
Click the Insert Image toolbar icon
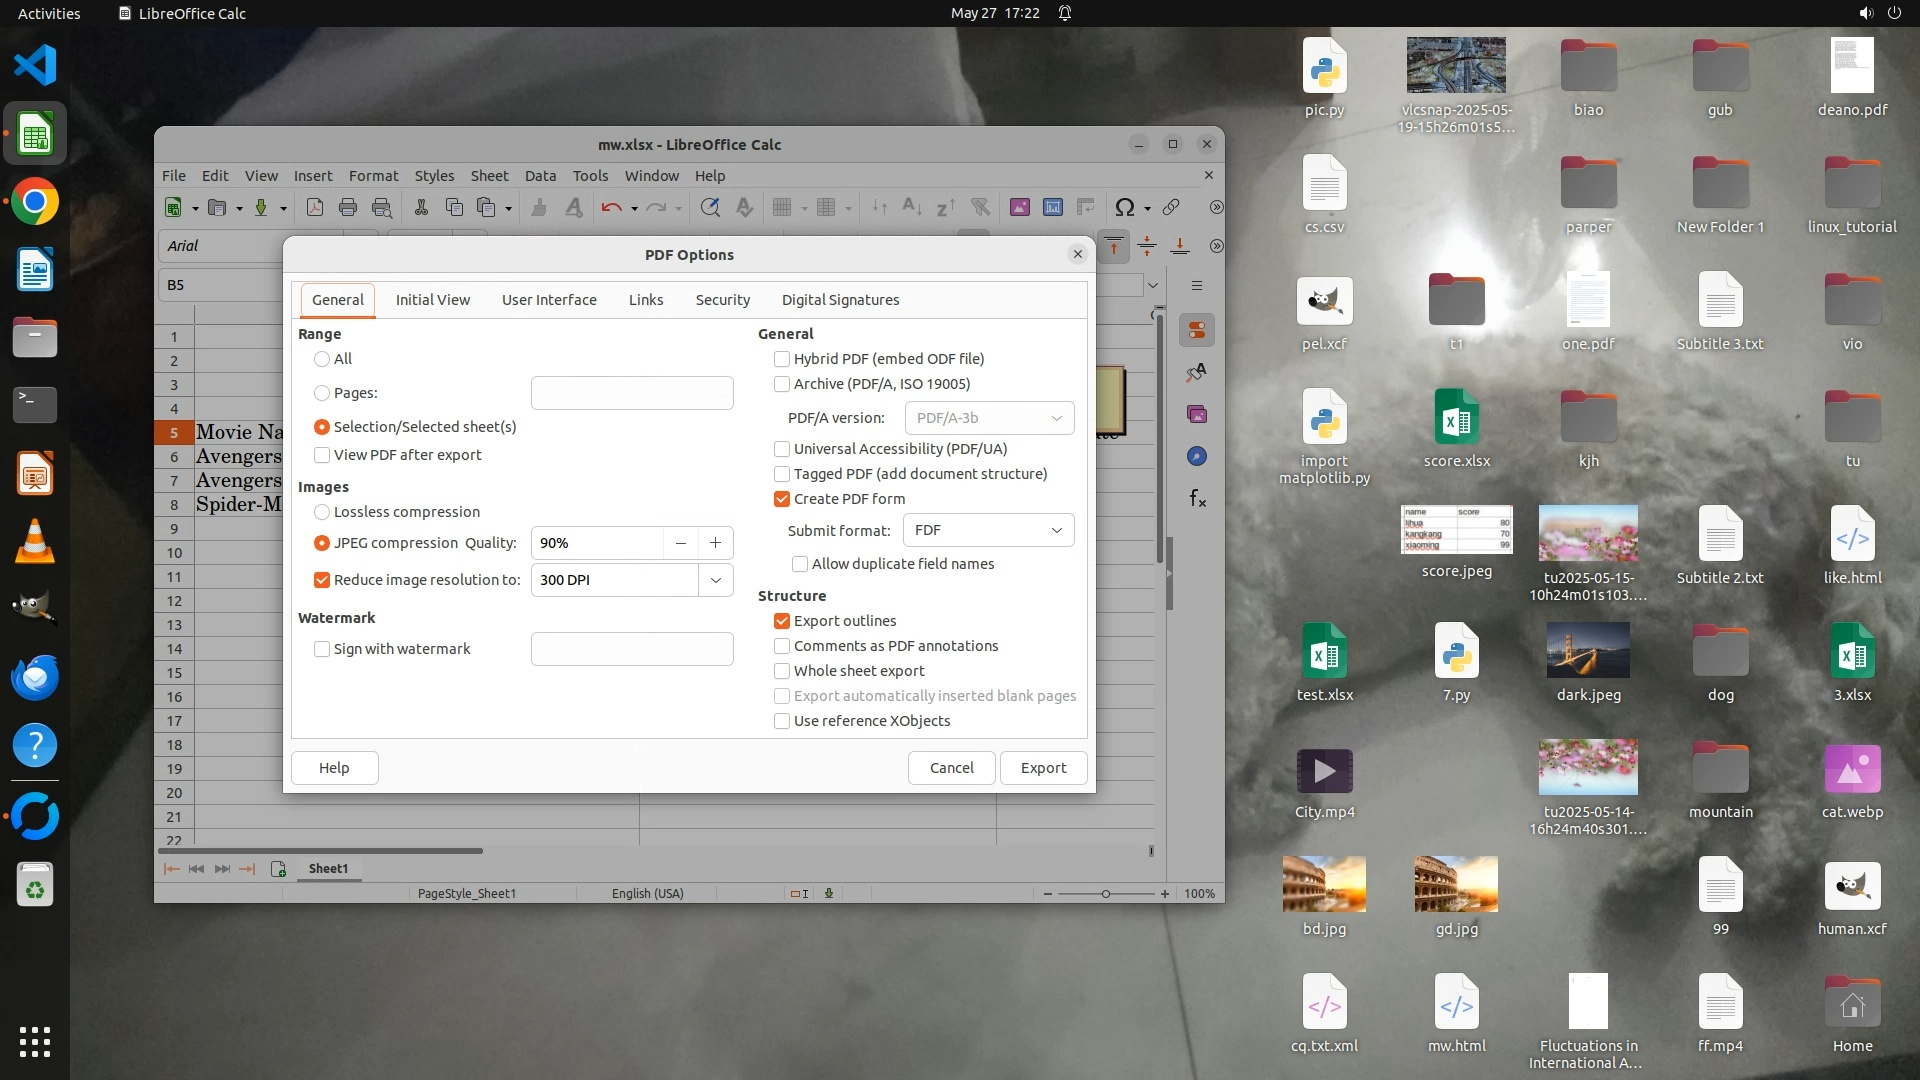[x=1019, y=207]
